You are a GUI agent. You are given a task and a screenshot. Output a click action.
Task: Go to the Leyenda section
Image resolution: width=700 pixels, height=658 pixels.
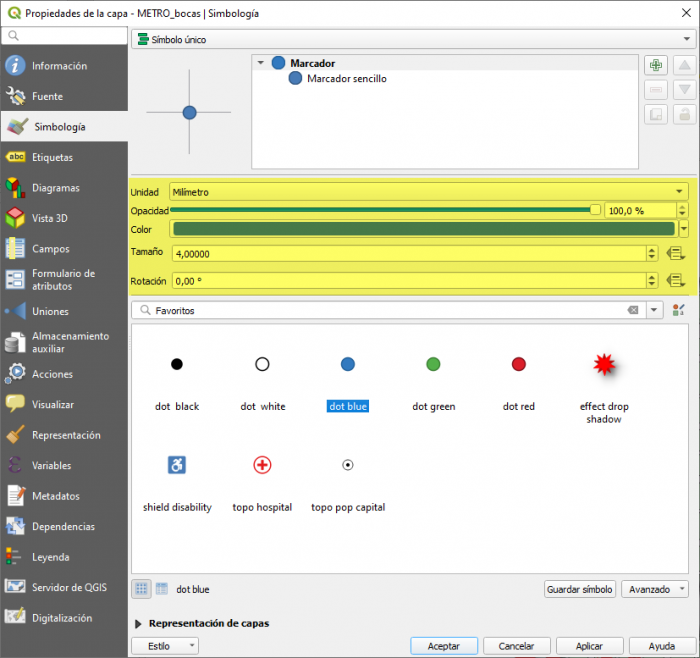point(52,557)
